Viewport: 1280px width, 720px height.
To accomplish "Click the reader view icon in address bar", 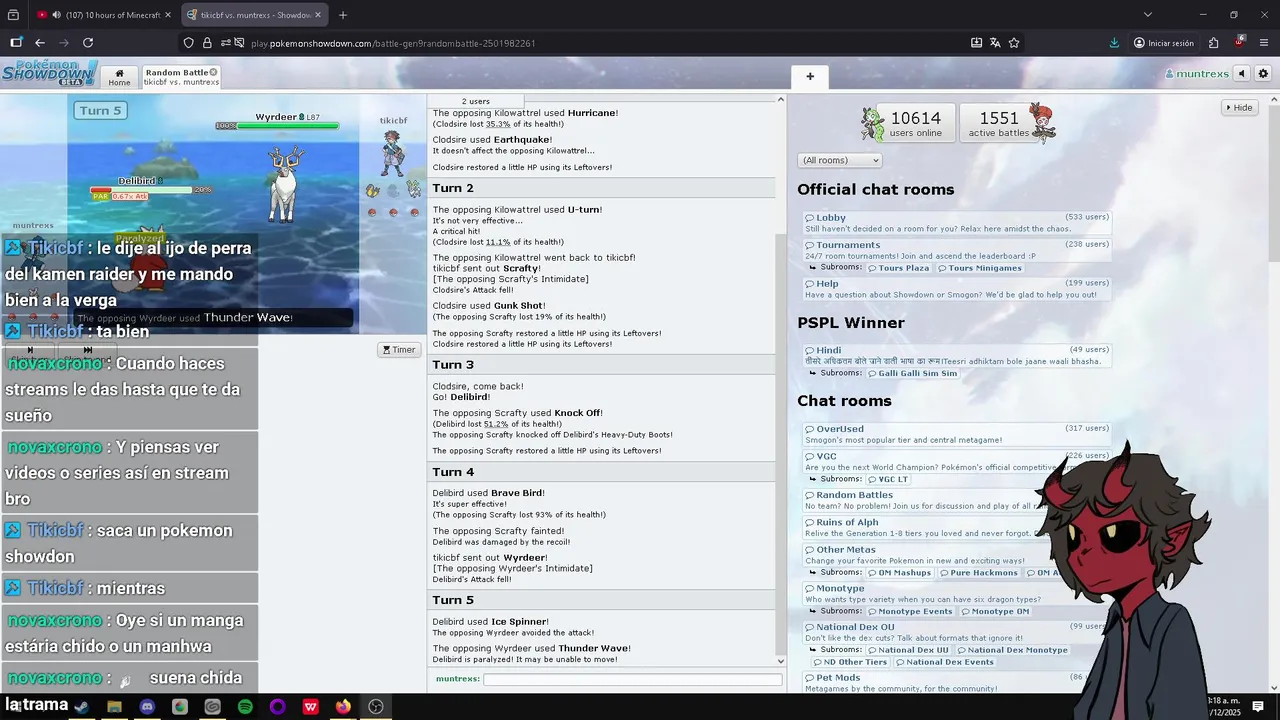I will point(976,43).
